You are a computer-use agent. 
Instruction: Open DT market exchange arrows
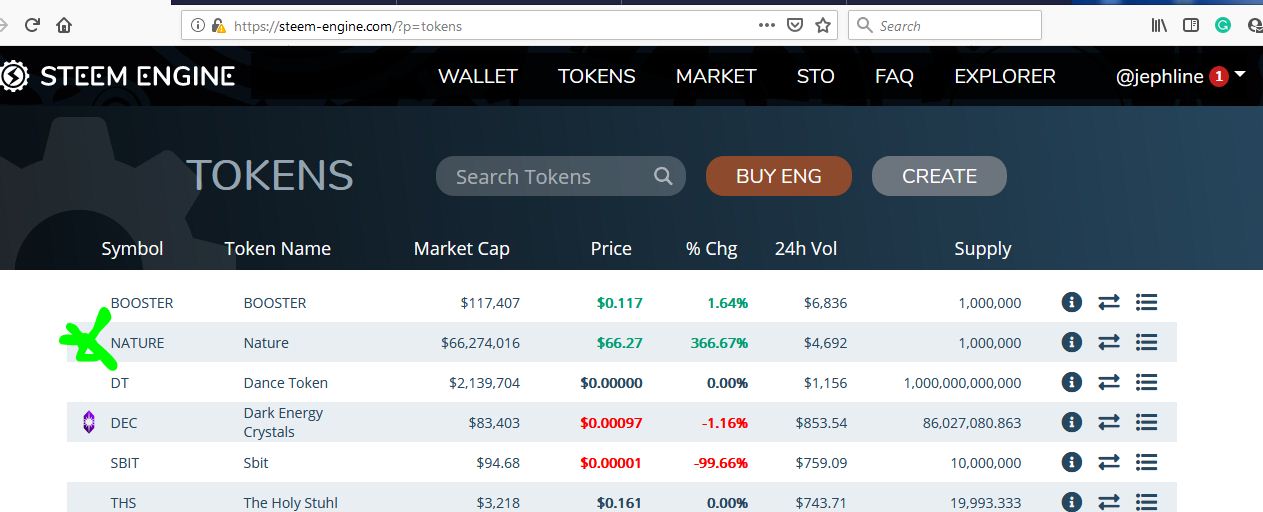1108,382
